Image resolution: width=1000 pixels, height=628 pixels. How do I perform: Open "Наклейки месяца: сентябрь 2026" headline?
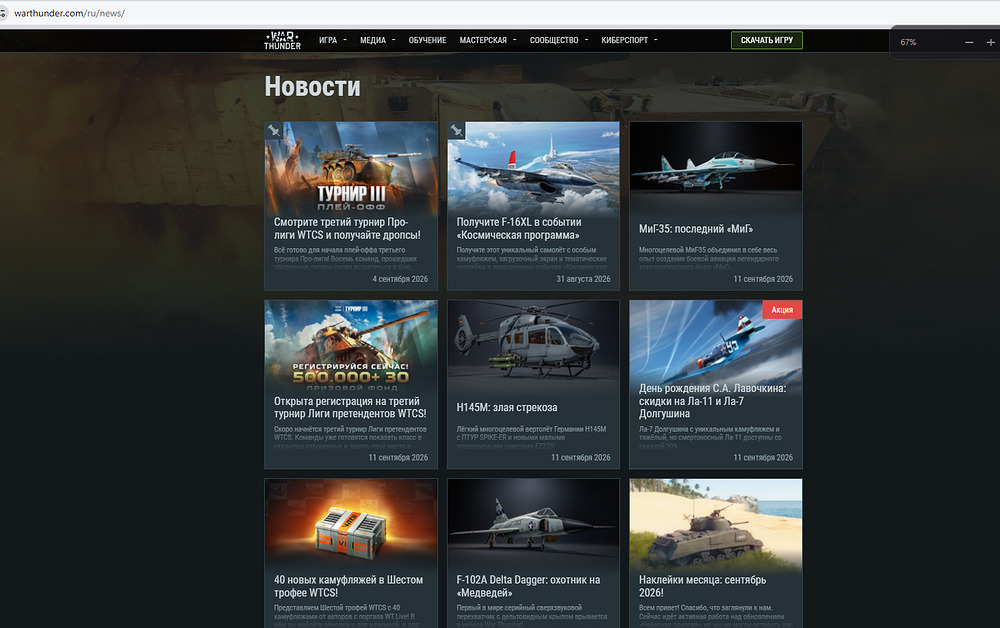[x=702, y=586]
